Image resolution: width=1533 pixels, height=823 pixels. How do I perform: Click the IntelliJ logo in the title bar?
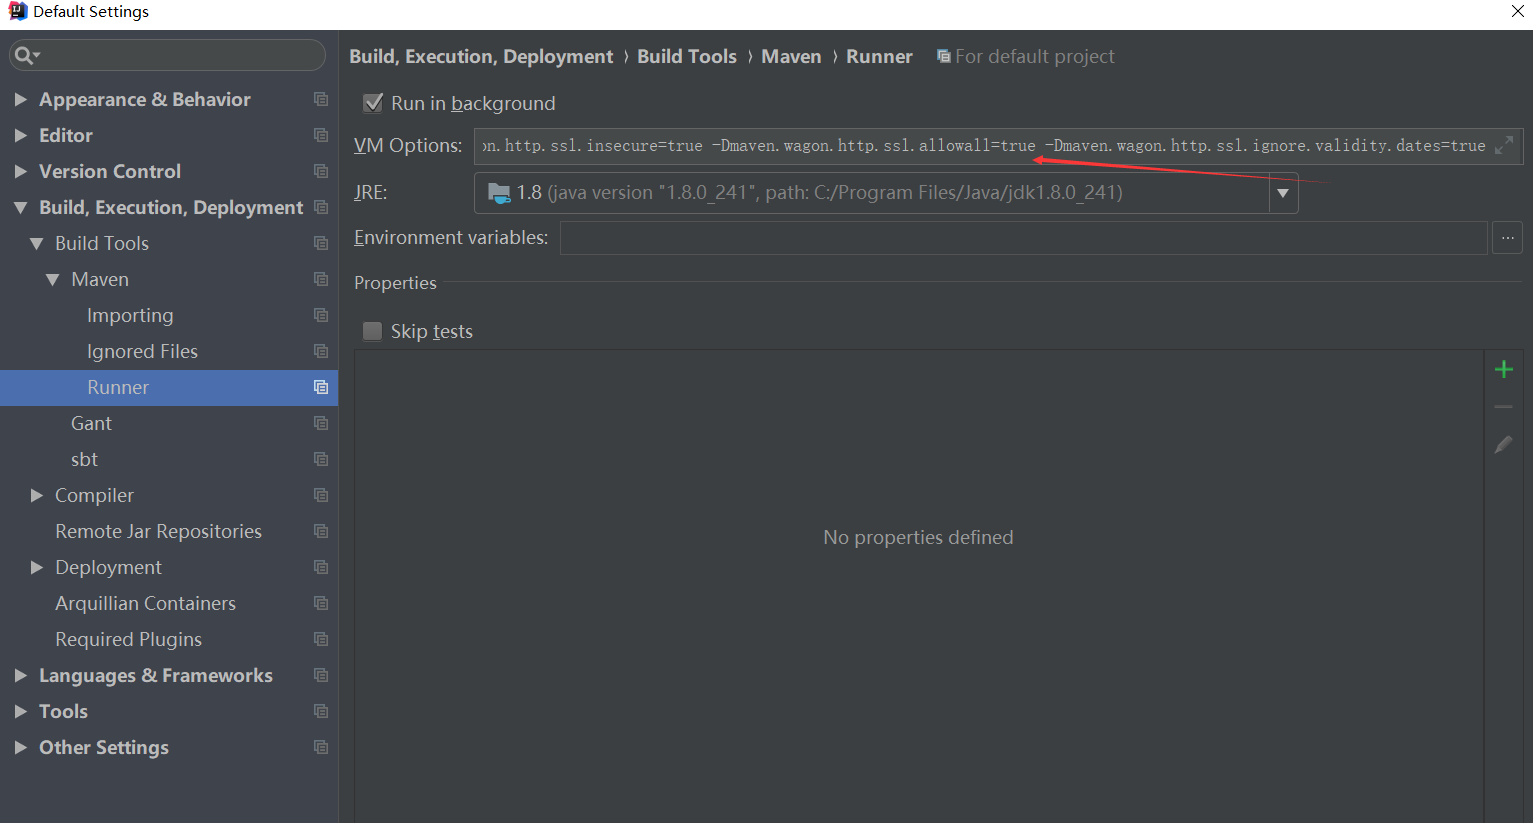coord(17,11)
